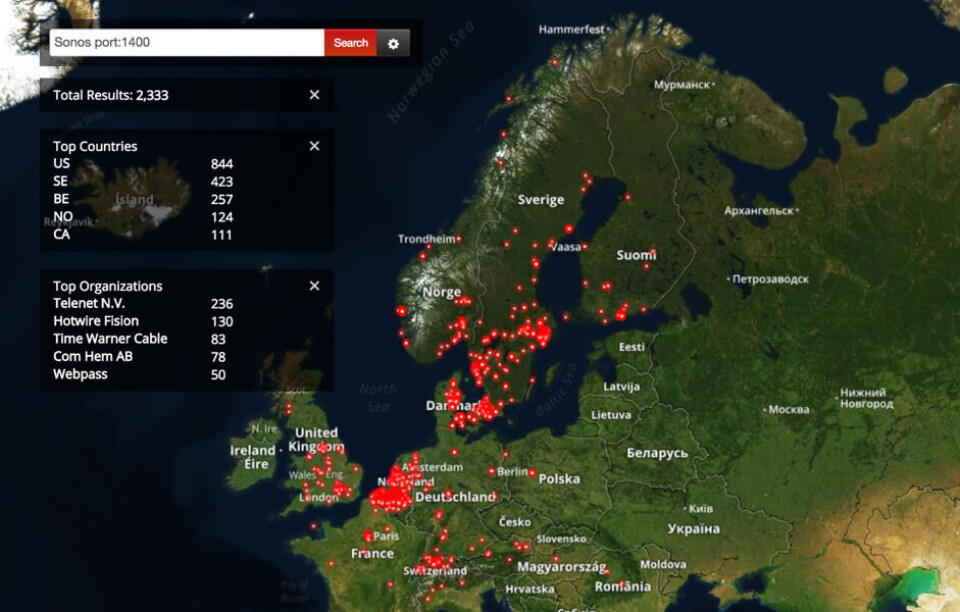Click the Беларусь map label
This screenshot has width=960, height=612.
(x=657, y=453)
